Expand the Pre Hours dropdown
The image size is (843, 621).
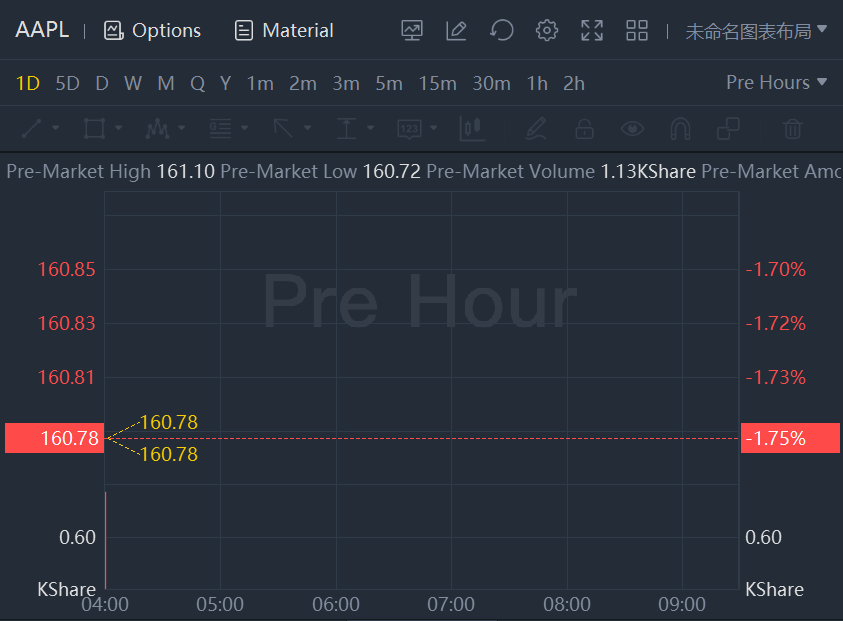click(x=777, y=82)
